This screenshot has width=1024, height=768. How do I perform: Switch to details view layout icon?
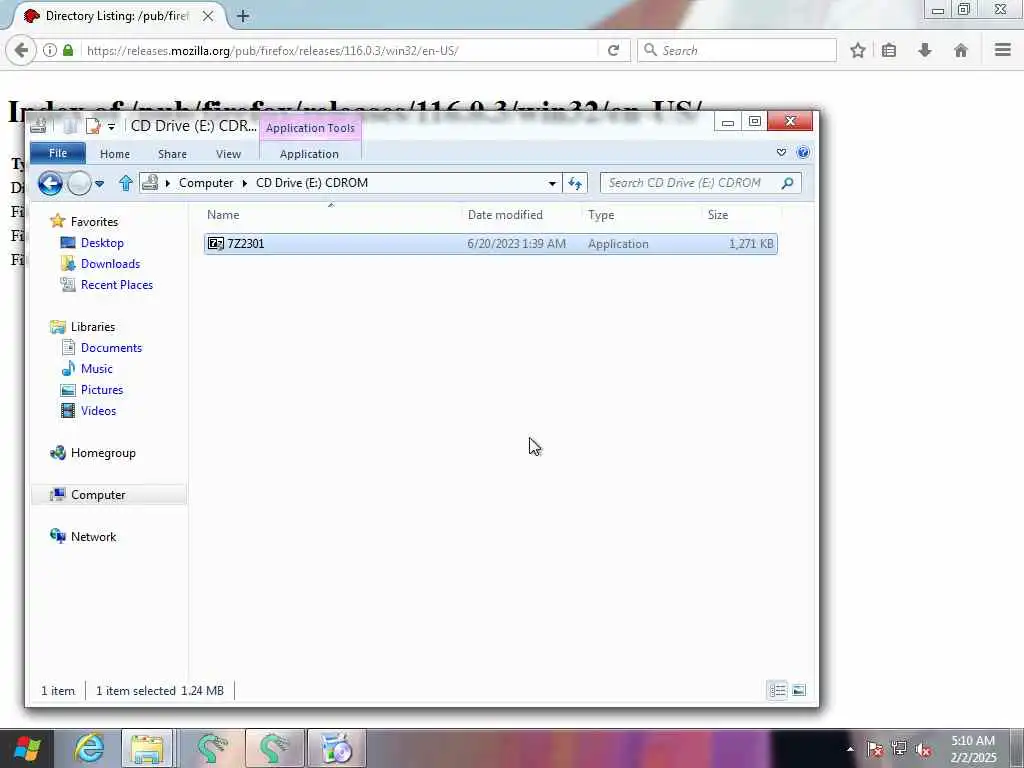click(x=778, y=690)
